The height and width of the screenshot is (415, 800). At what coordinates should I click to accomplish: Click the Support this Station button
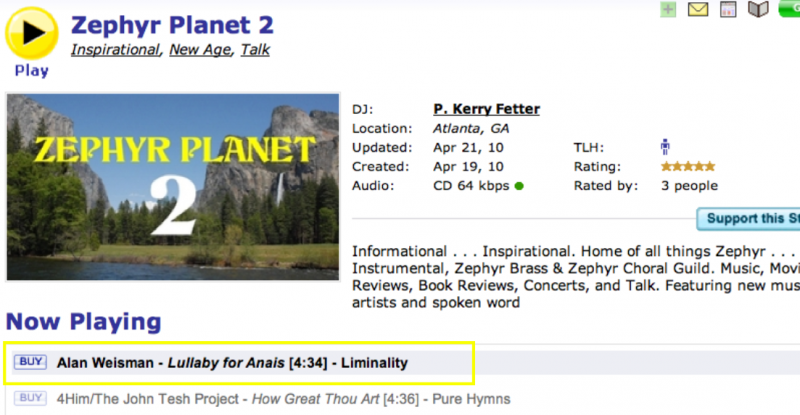[750, 219]
